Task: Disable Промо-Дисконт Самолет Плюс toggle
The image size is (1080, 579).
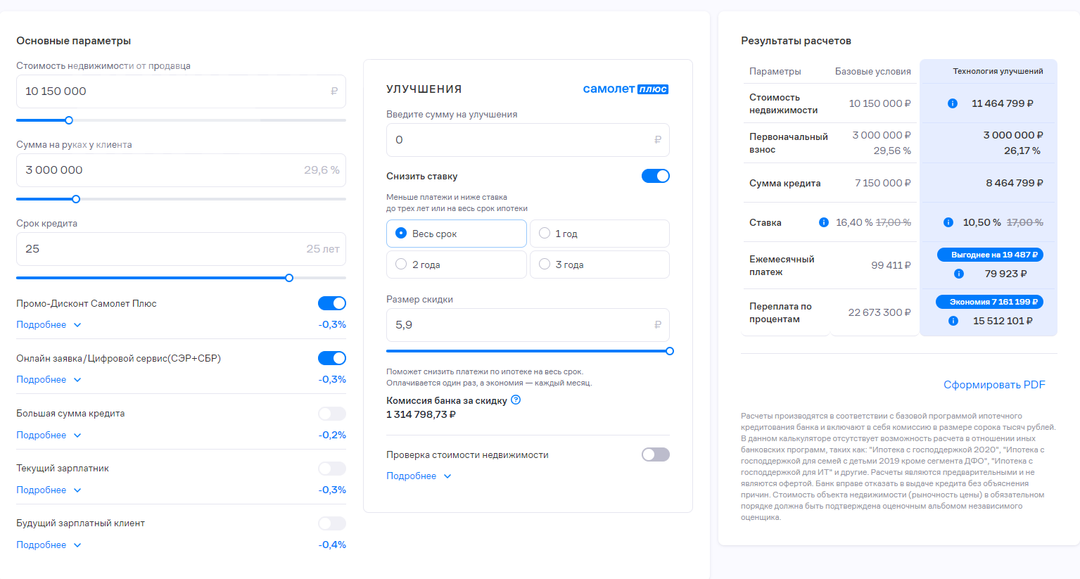Action: (332, 303)
